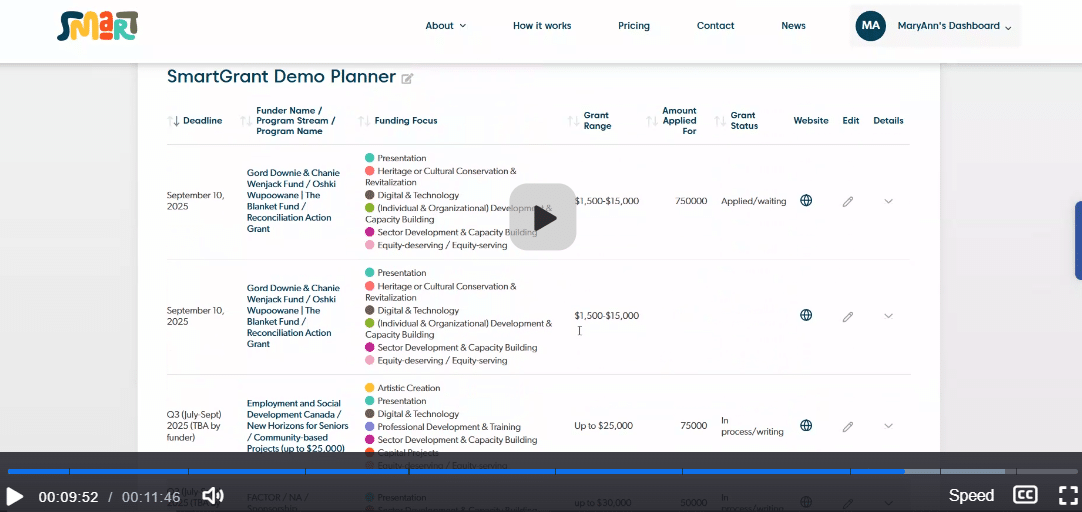Click the 75000 amount cell

pos(694,426)
